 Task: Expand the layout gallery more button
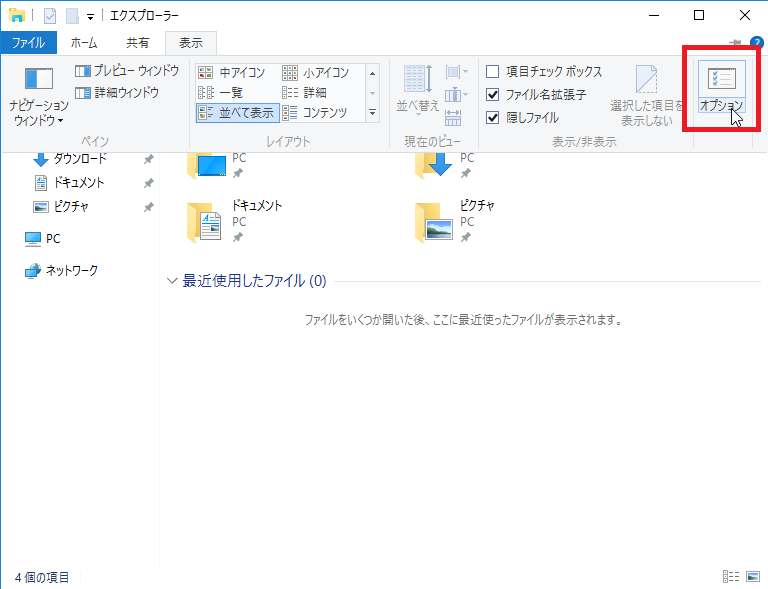[x=372, y=113]
